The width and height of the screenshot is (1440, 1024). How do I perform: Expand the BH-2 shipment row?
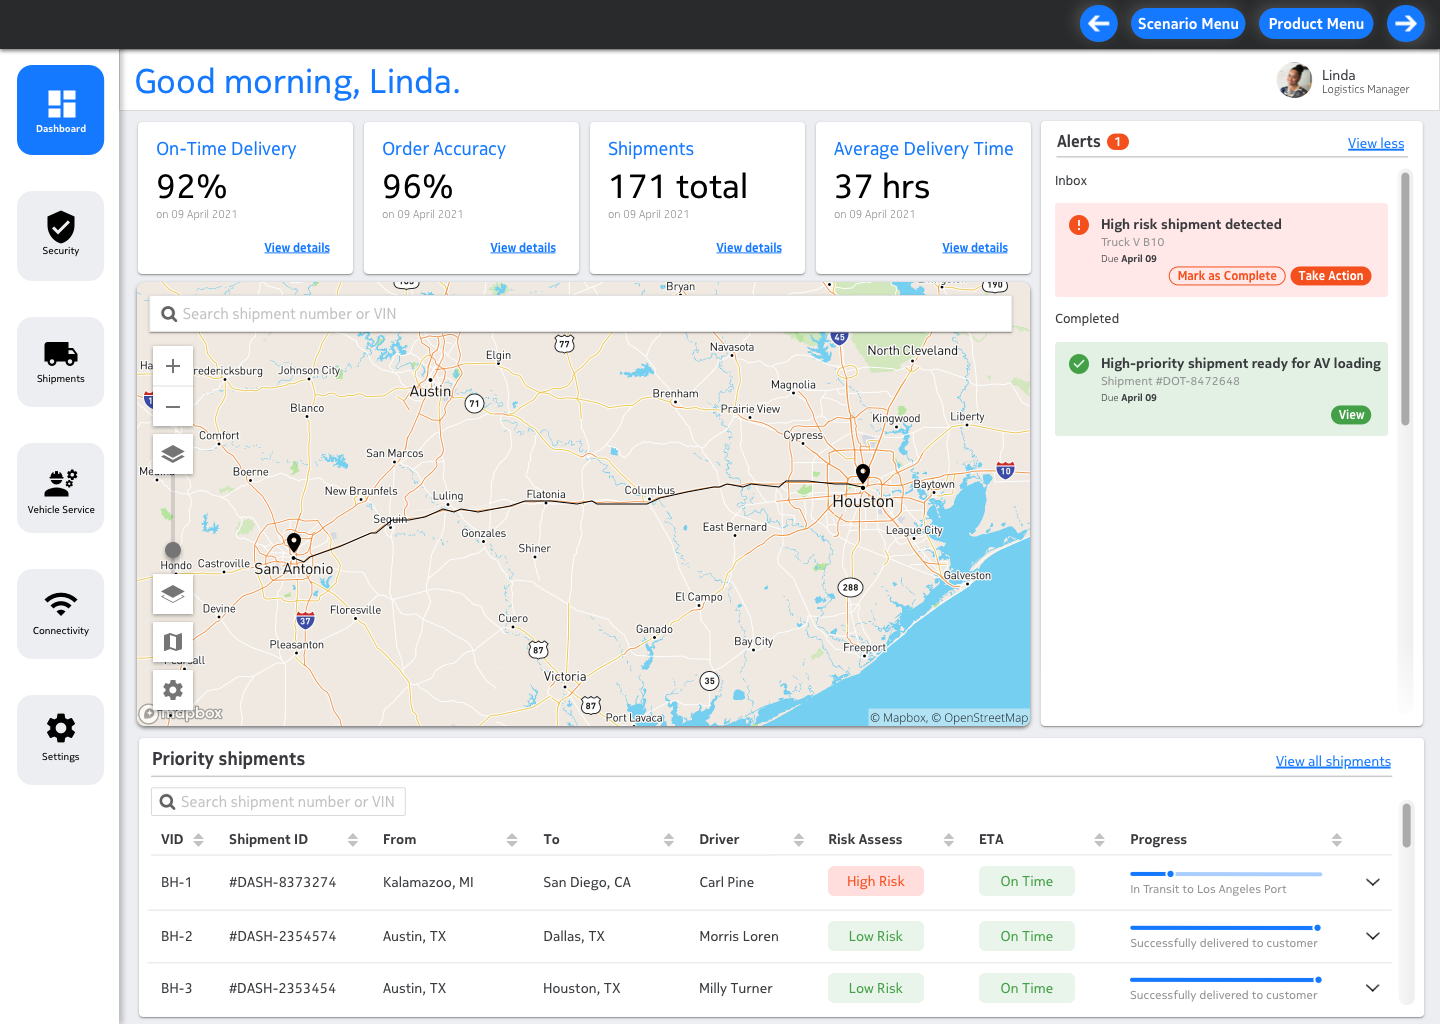(x=1373, y=936)
